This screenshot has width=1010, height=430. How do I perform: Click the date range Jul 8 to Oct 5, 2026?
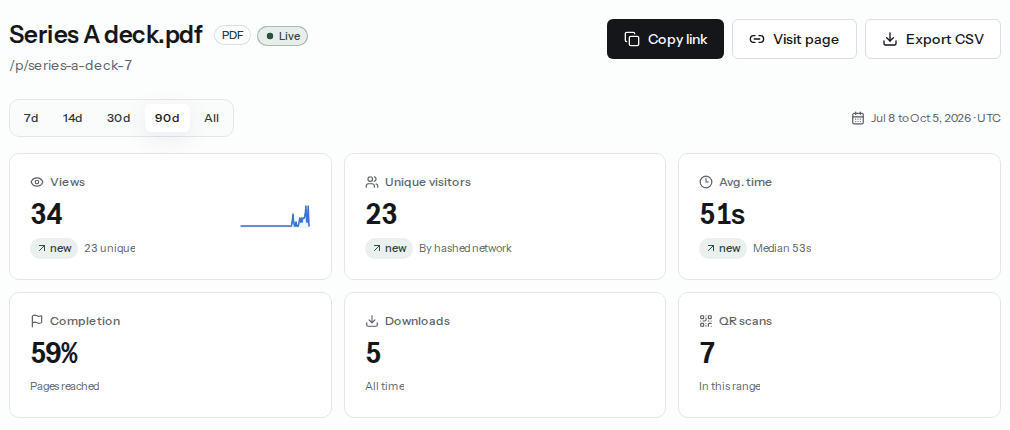[935, 118]
